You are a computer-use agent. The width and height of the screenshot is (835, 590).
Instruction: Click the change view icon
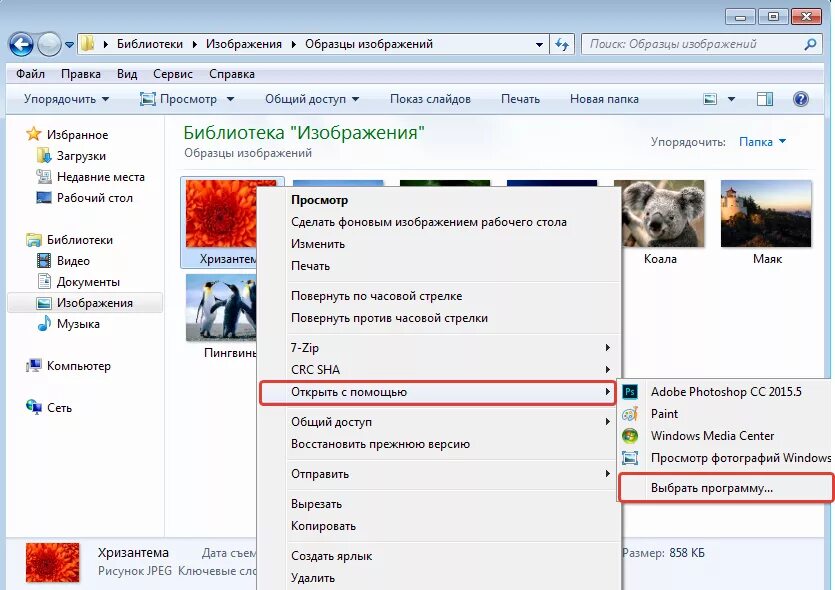point(710,99)
